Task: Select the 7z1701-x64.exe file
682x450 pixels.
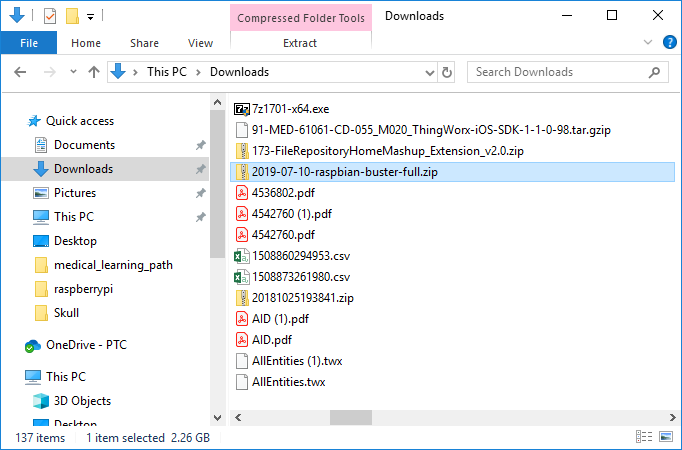Action: point(291,109)
